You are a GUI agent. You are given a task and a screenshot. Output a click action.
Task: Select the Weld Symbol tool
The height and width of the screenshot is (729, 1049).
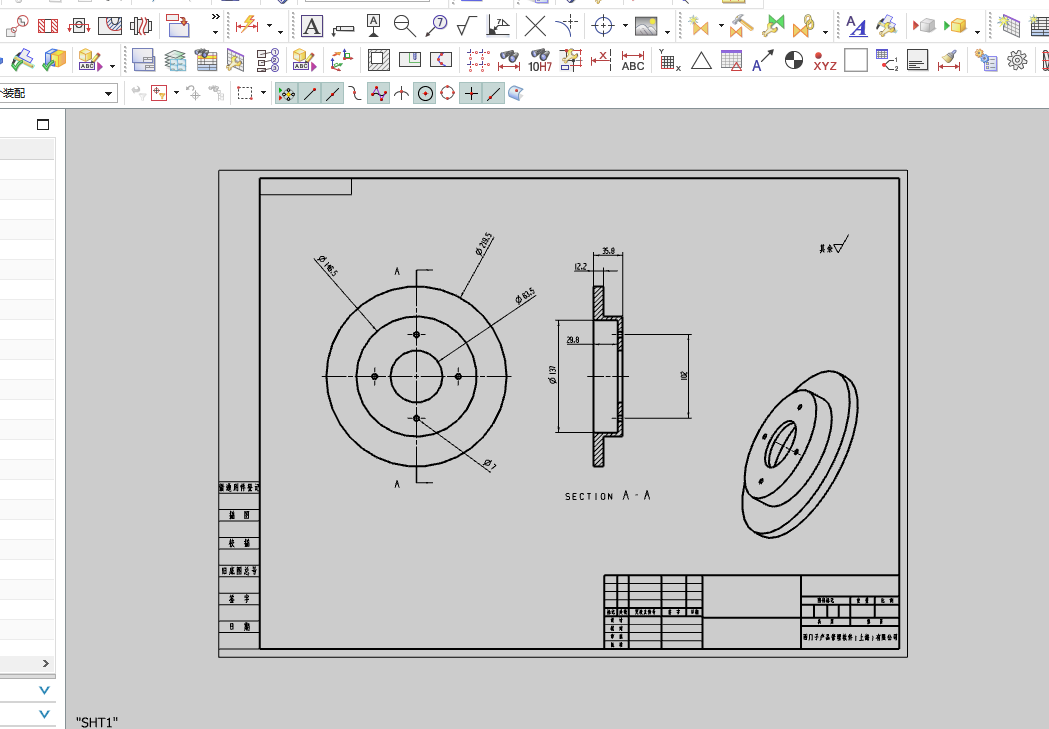pyautogui.click(x=498, y=26)
